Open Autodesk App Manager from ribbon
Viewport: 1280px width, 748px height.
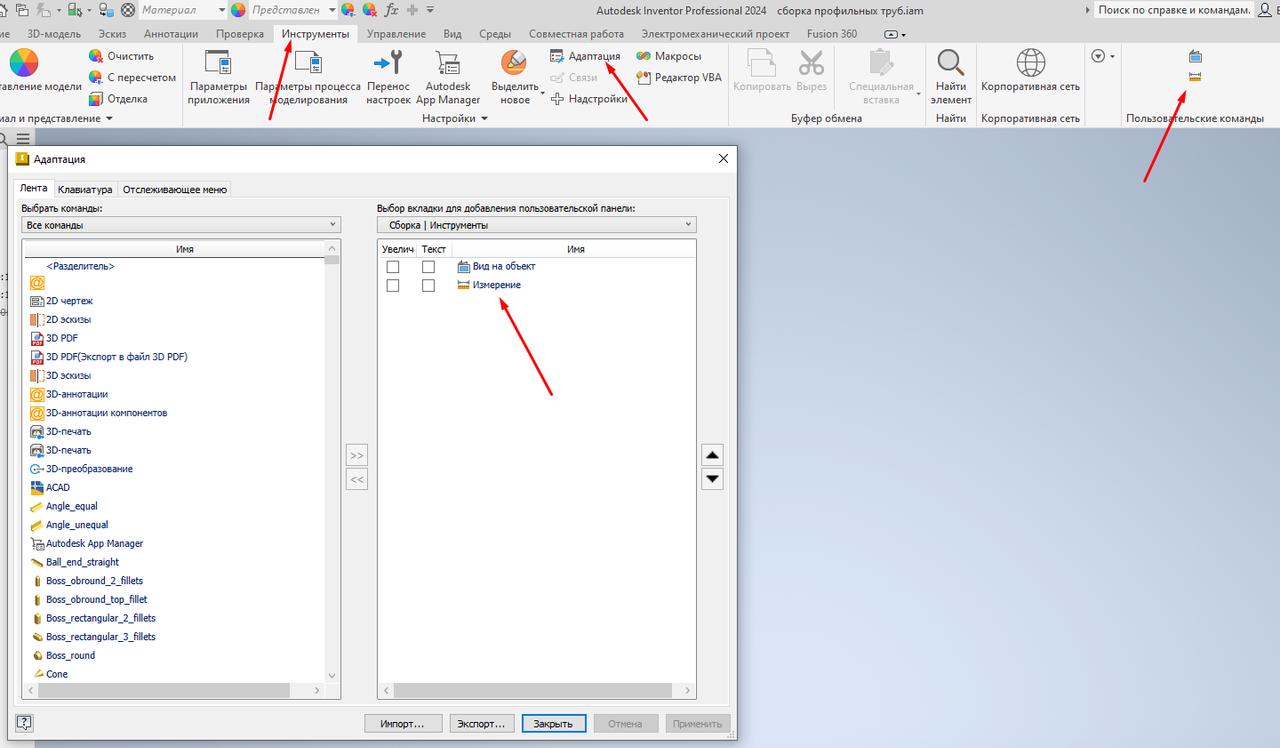(448, 75)
